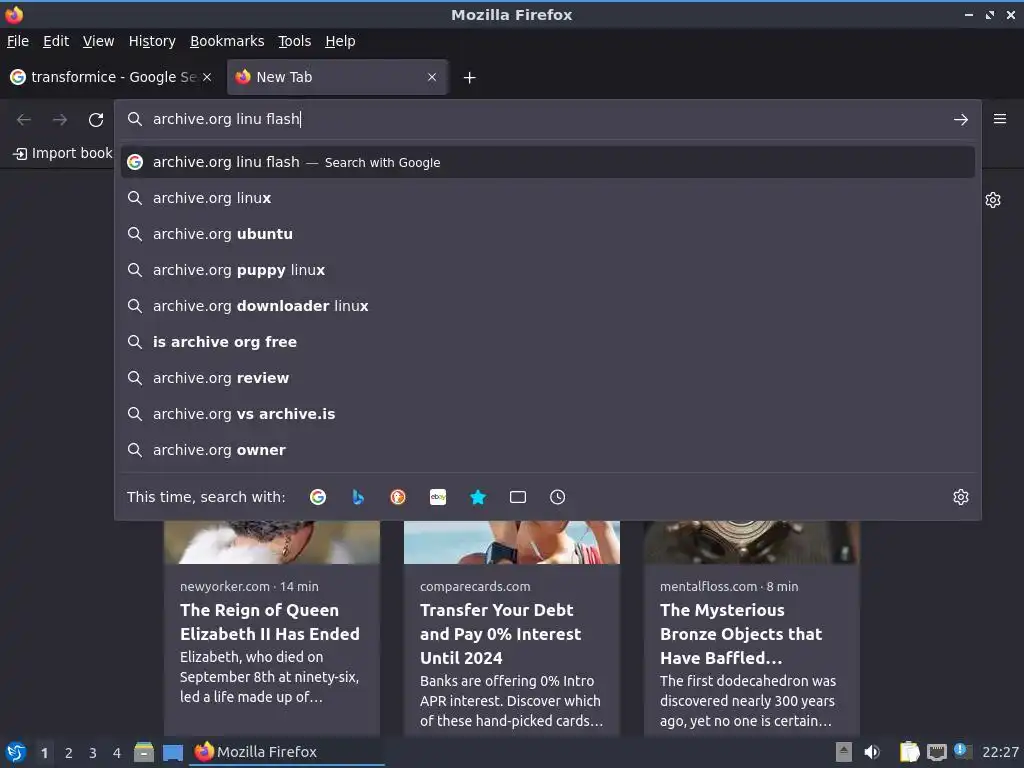Click Mozilla Firefox taskbar window button
Screen dimensions: 1024x768
(x=287, y=752)
